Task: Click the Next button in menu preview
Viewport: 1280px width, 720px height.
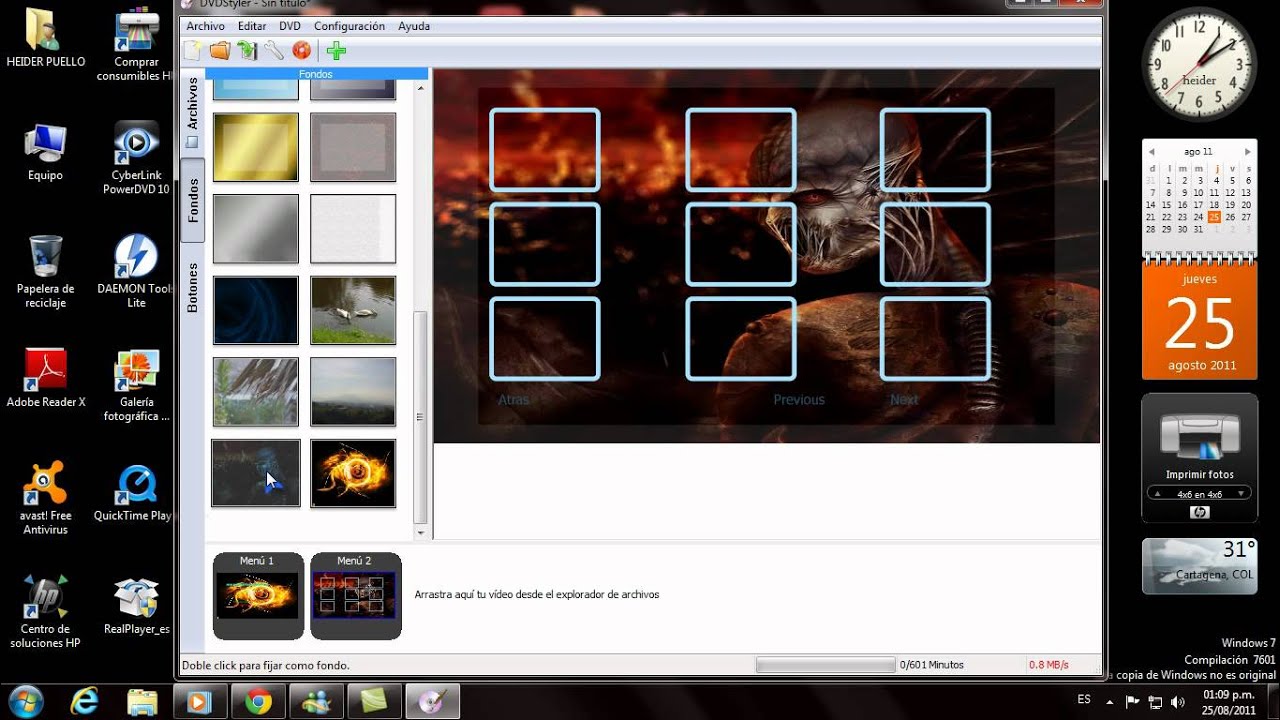Action: [x=904, y=400]
